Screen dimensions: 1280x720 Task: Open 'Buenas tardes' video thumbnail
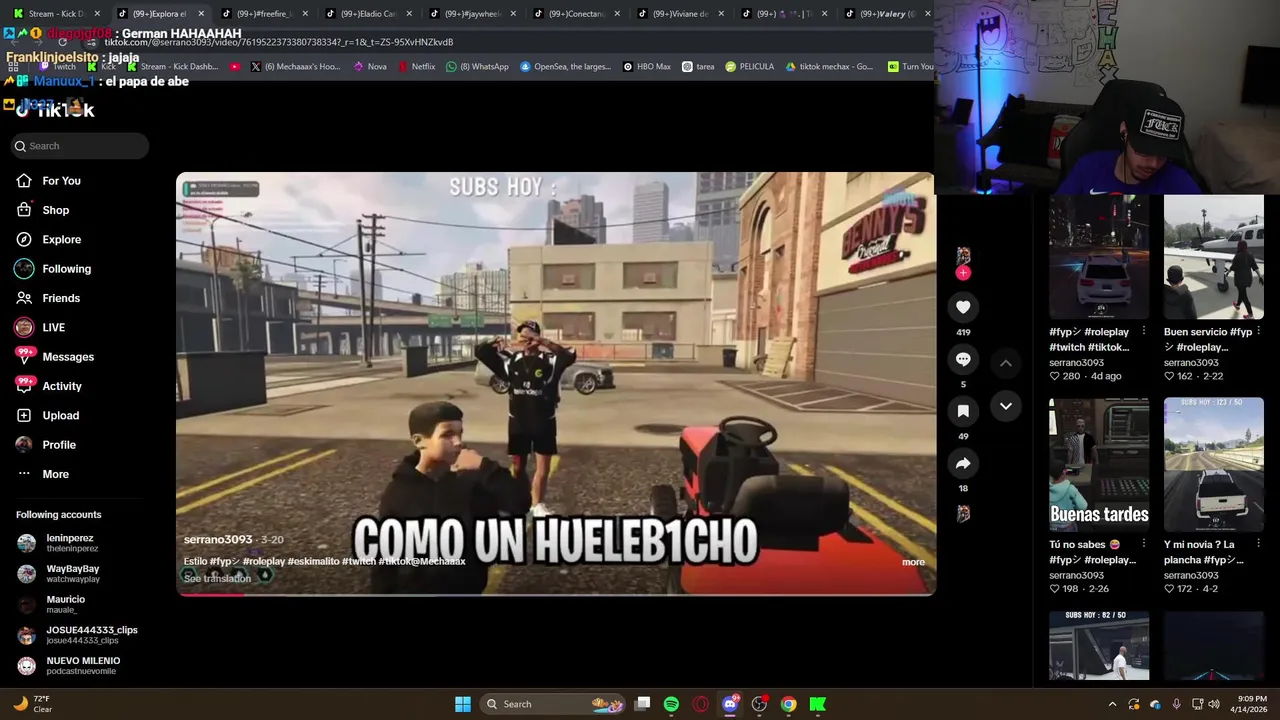pos(1099,465)
